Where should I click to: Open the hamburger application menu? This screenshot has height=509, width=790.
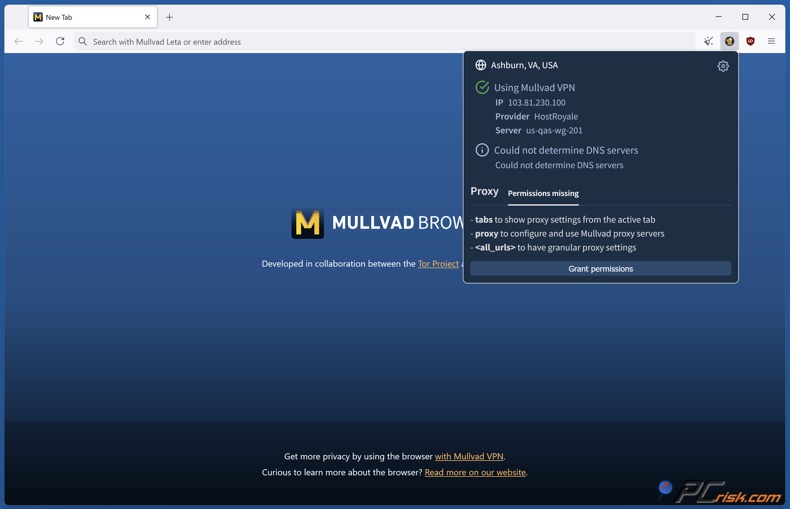(771, 41)
